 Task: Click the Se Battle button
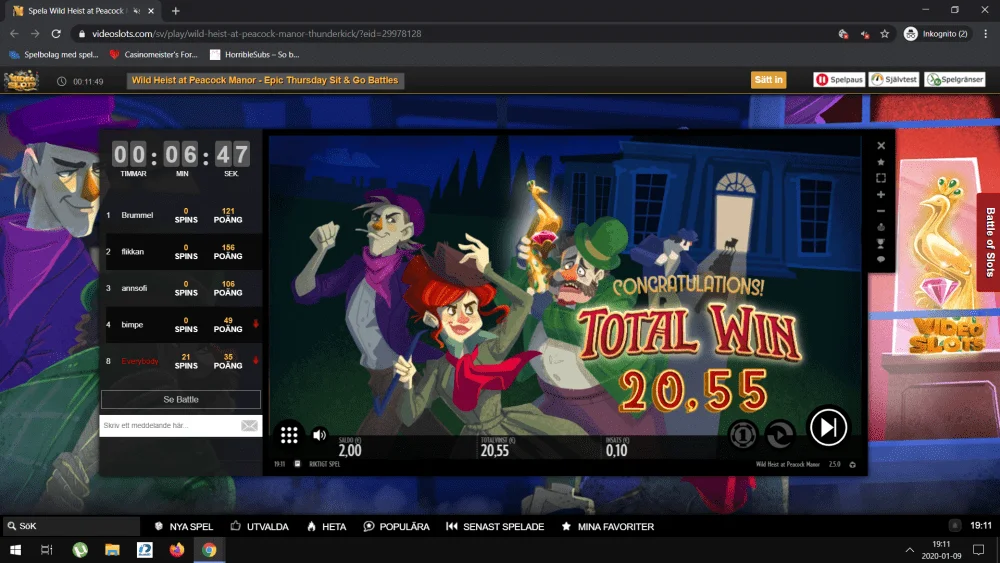(180, 399)
